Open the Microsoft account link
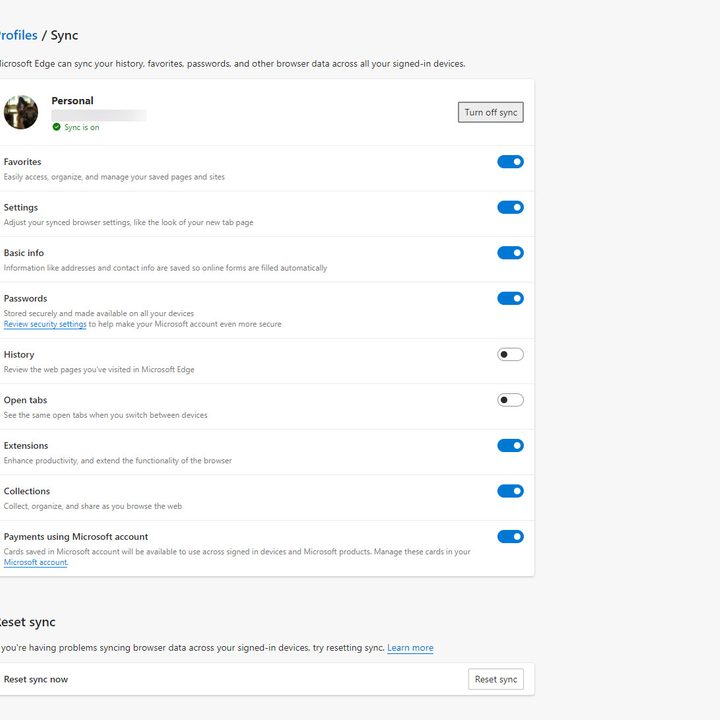The image size is (720, 720). click(35, 562)
